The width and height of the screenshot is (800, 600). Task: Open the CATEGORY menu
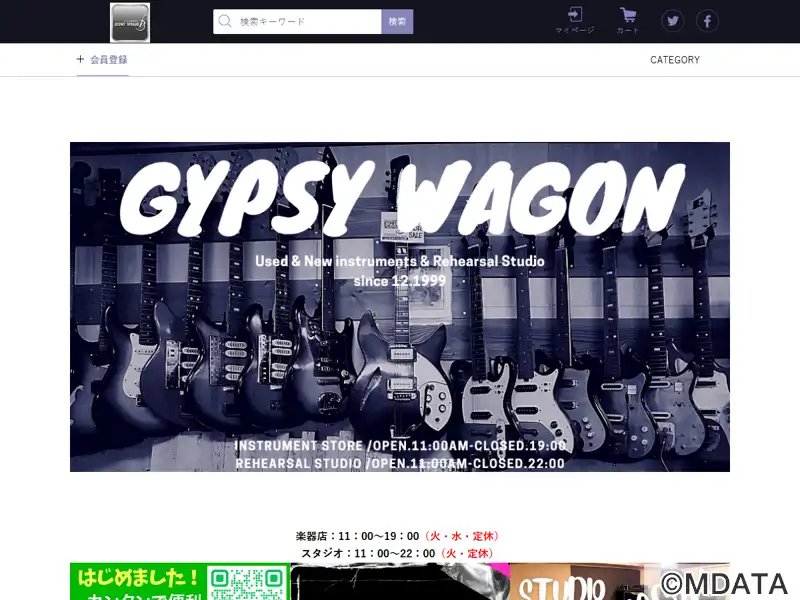click(675, 60)
